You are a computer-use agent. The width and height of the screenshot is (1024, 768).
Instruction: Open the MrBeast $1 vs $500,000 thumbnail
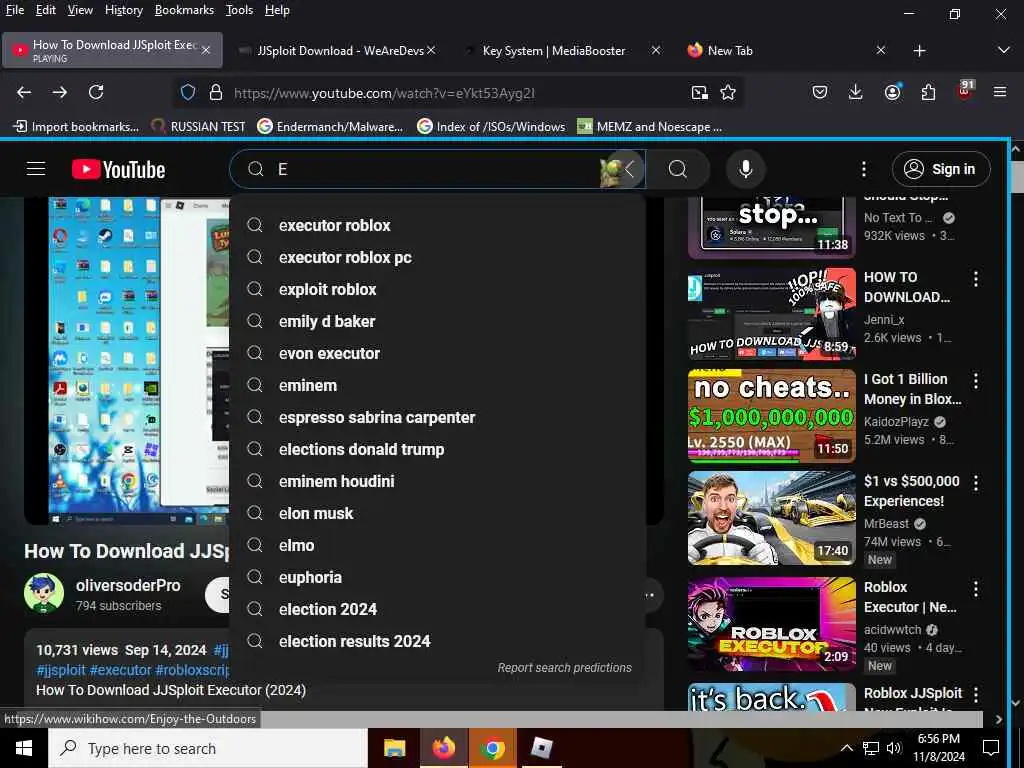point(771,518)
